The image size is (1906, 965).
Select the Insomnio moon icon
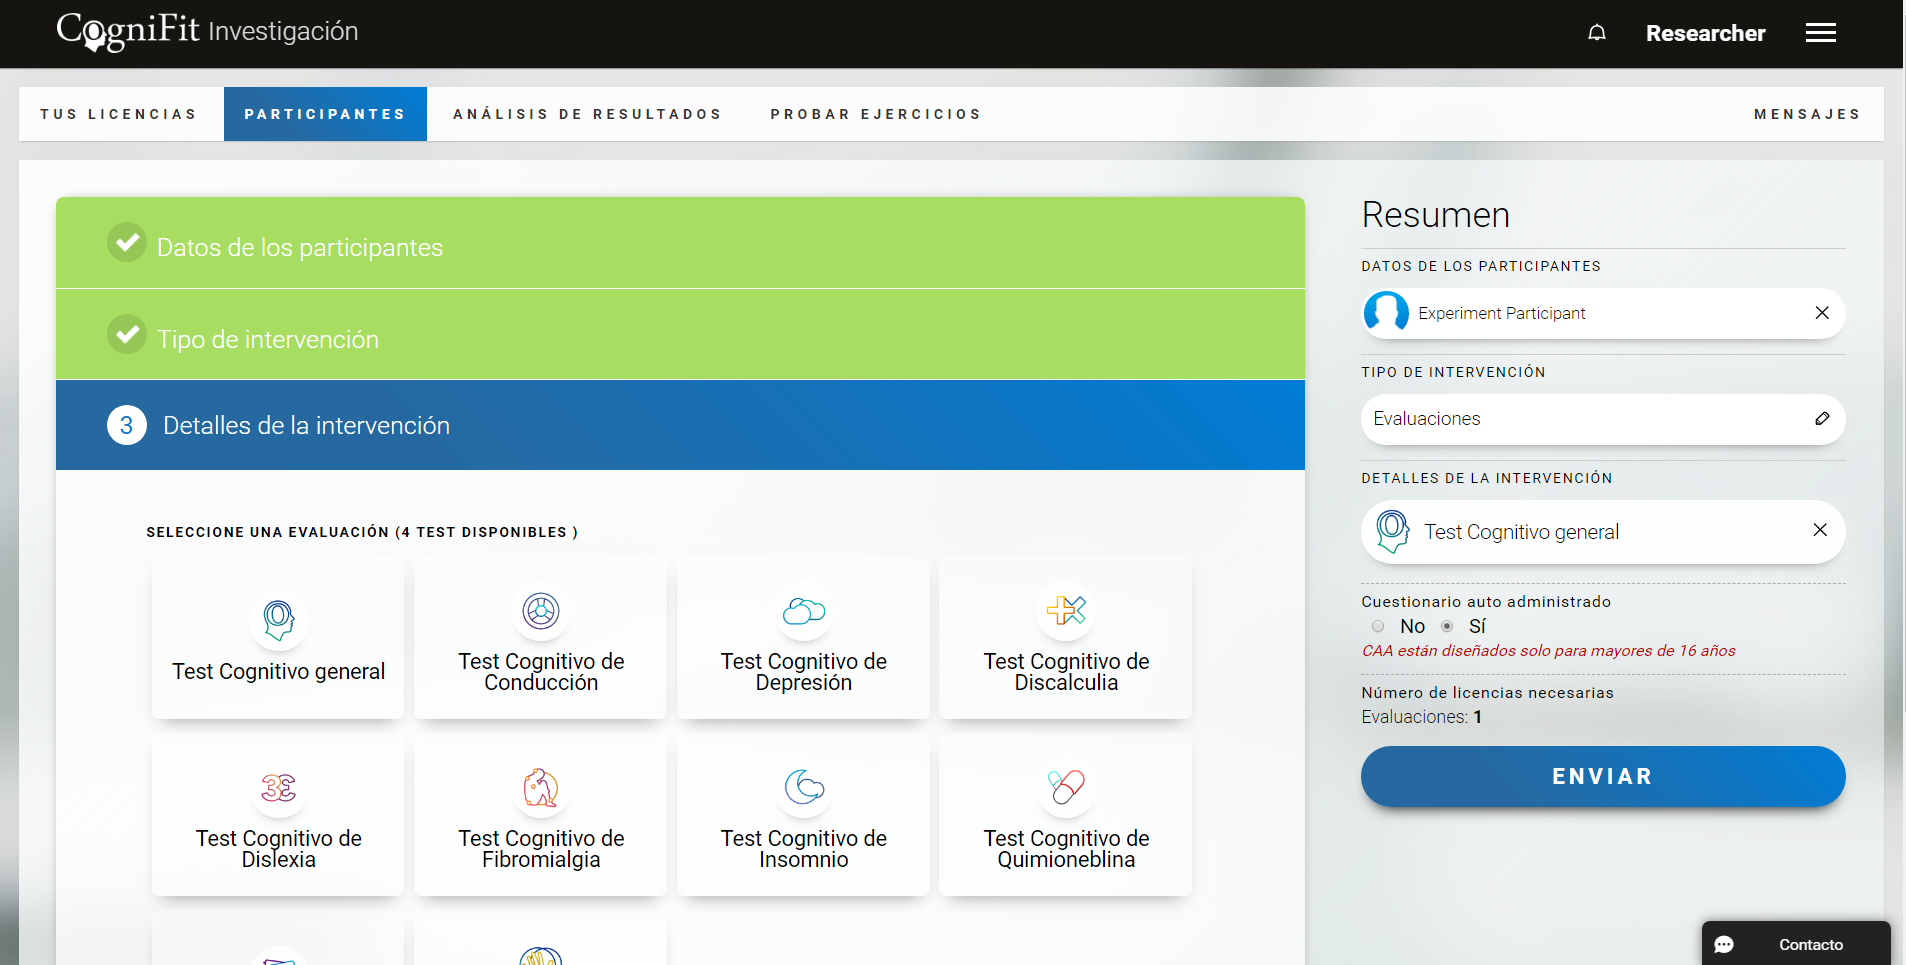(804, 788)
